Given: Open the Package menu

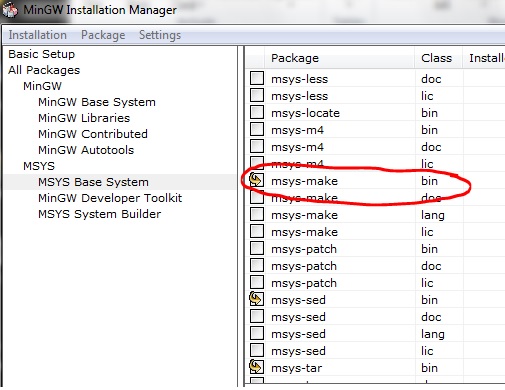Looking at the screenshot, I should [103, 35].
